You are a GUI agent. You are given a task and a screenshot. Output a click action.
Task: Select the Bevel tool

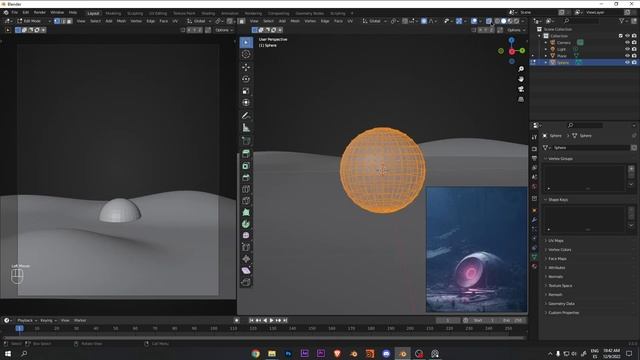(246, 178)
